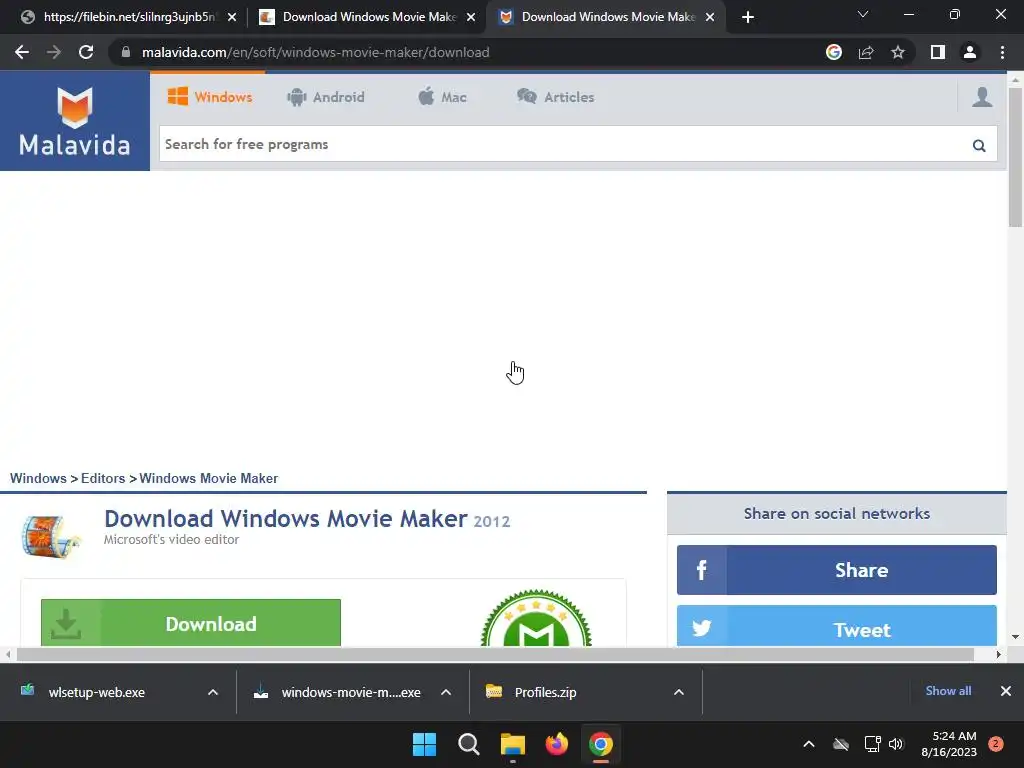This screenshot has height=768, width=1024.
Task: Show hidden system tray icons
Action: pos(808,744)
